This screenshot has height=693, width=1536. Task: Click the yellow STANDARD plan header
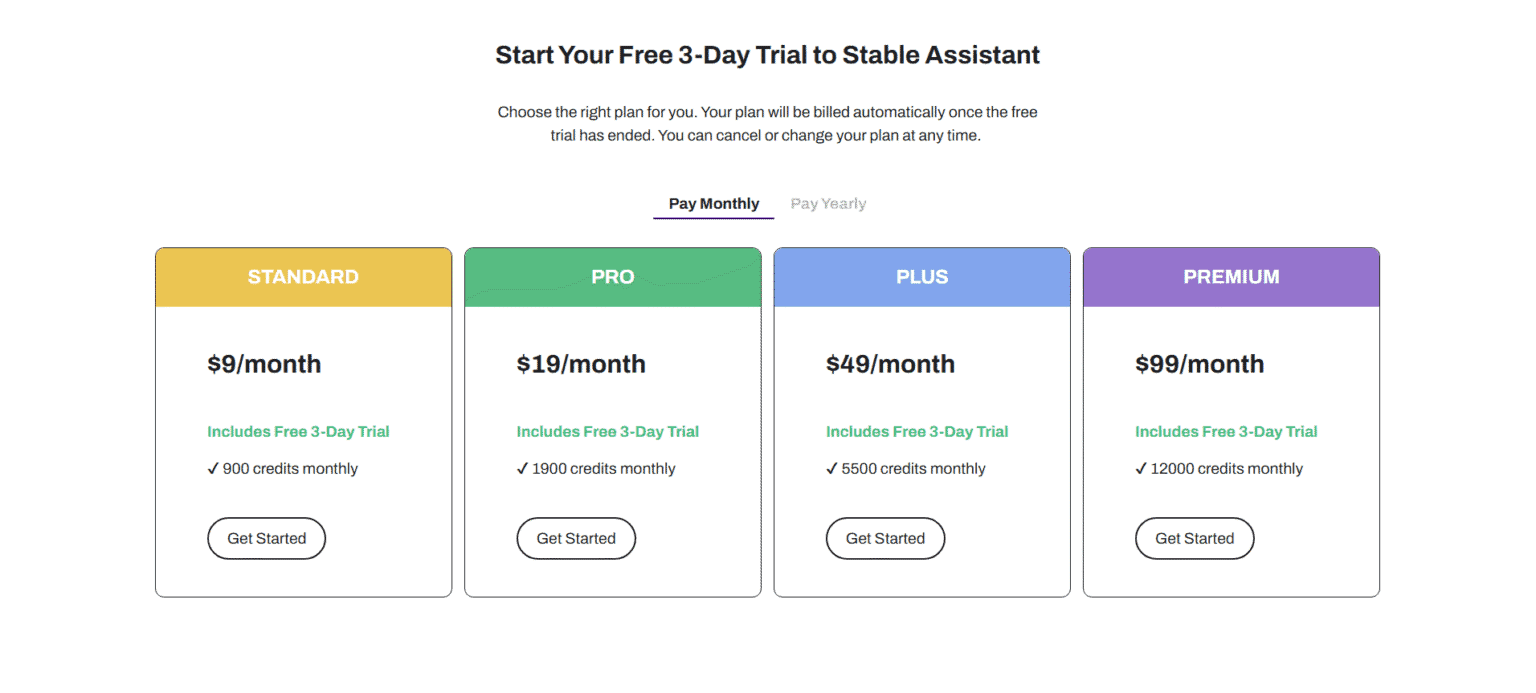[x=303, y=277]
